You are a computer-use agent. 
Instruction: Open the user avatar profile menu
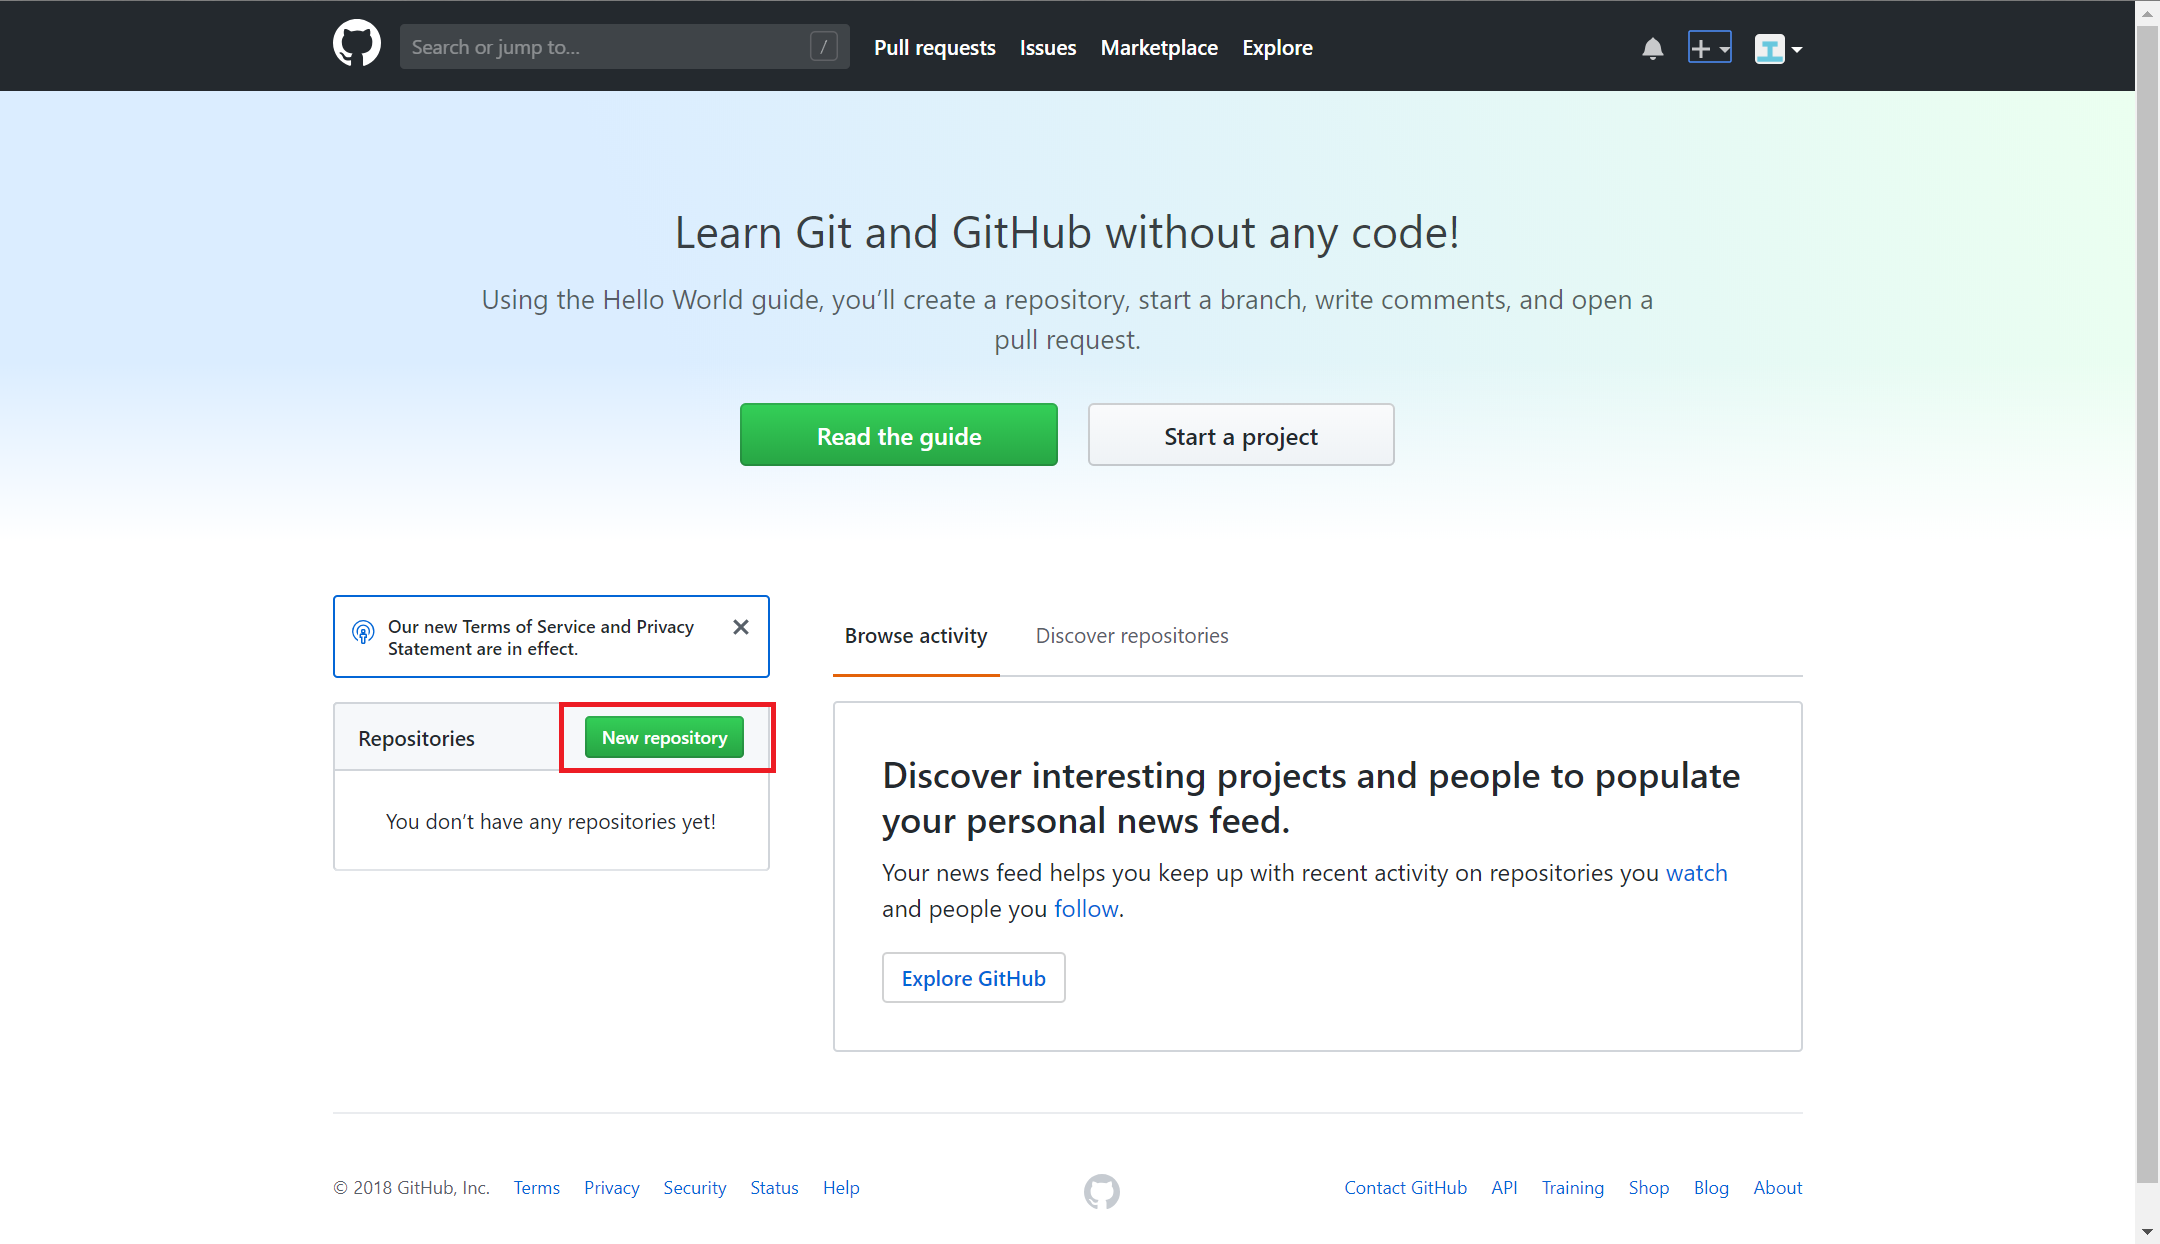[x=1777, y=48]
